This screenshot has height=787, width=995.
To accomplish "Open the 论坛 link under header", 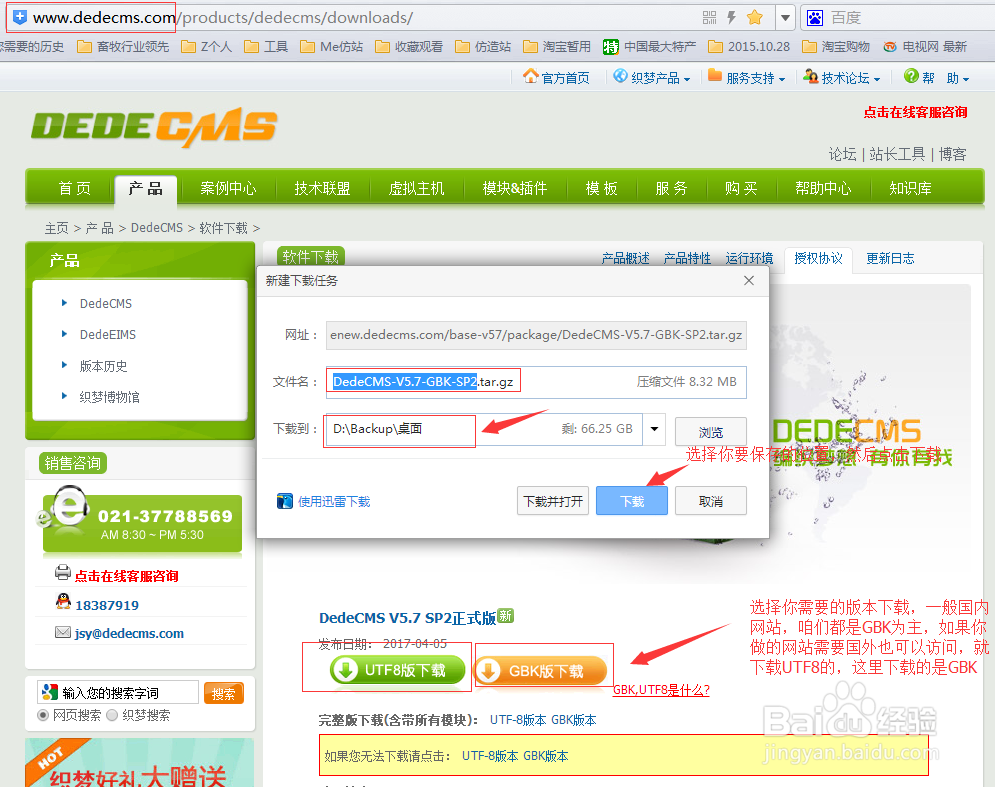I will [x=842, y=154].
